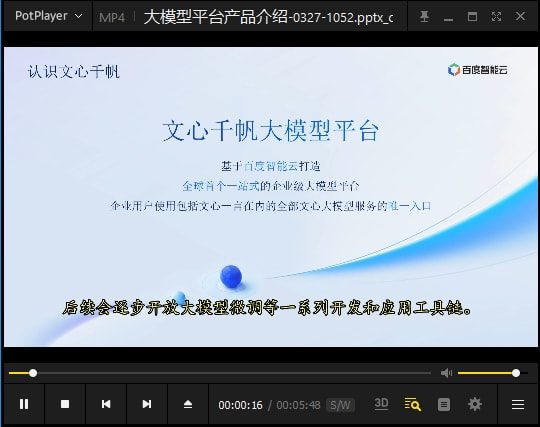Open the gear control panel
540x427 pixels.
click(x=475, y=404)
